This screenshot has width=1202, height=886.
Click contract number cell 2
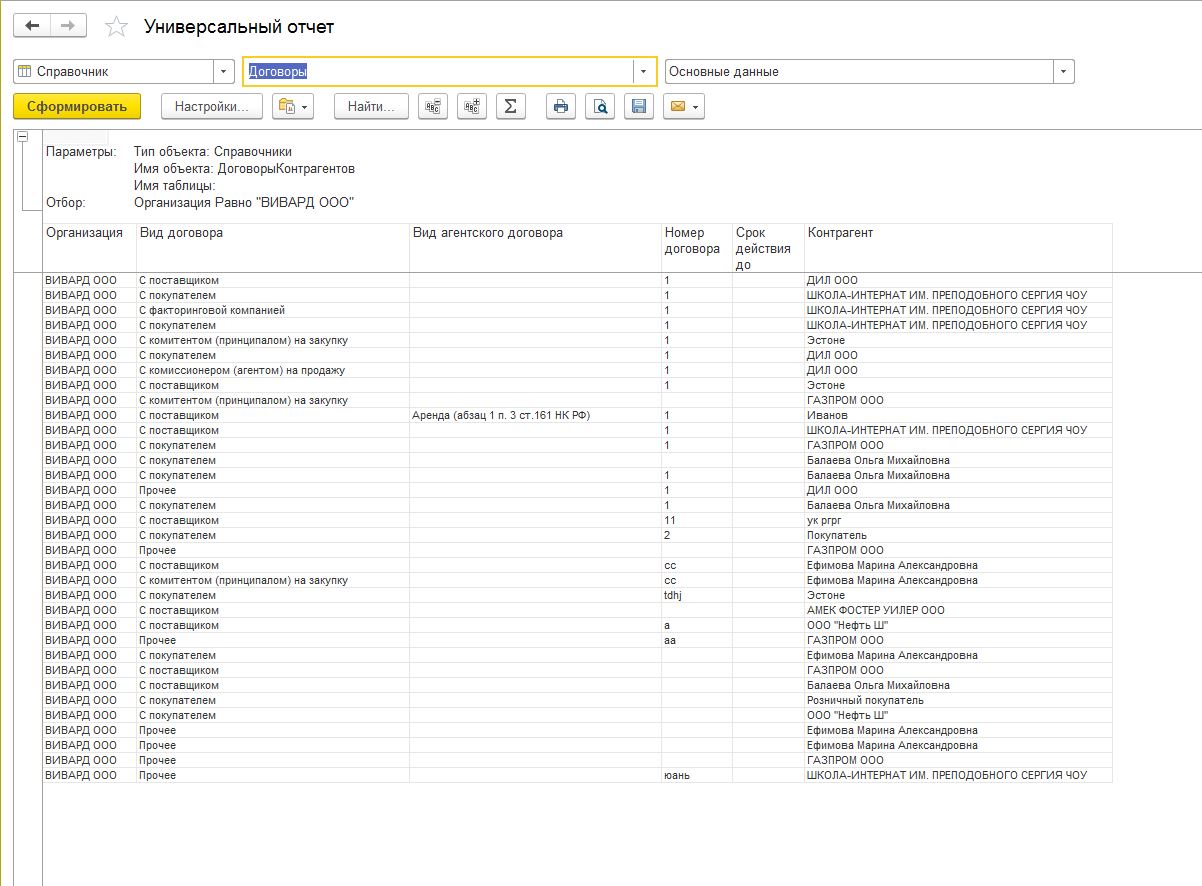696,535
